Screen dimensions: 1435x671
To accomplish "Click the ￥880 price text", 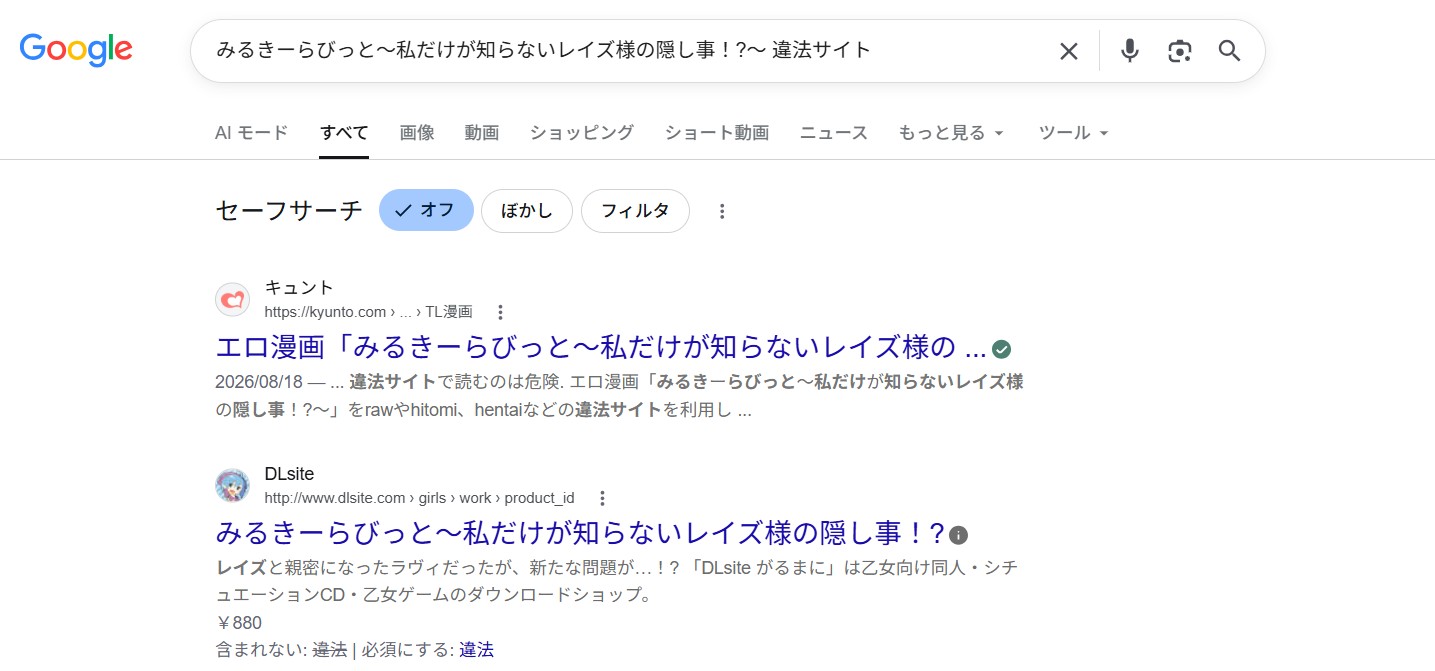I will [x=239, y=623].
